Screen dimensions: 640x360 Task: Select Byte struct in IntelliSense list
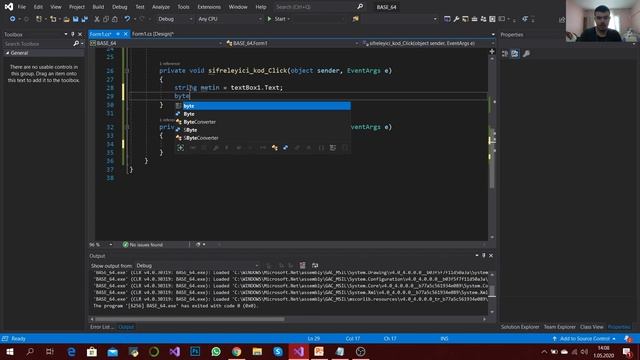point(262,114)
